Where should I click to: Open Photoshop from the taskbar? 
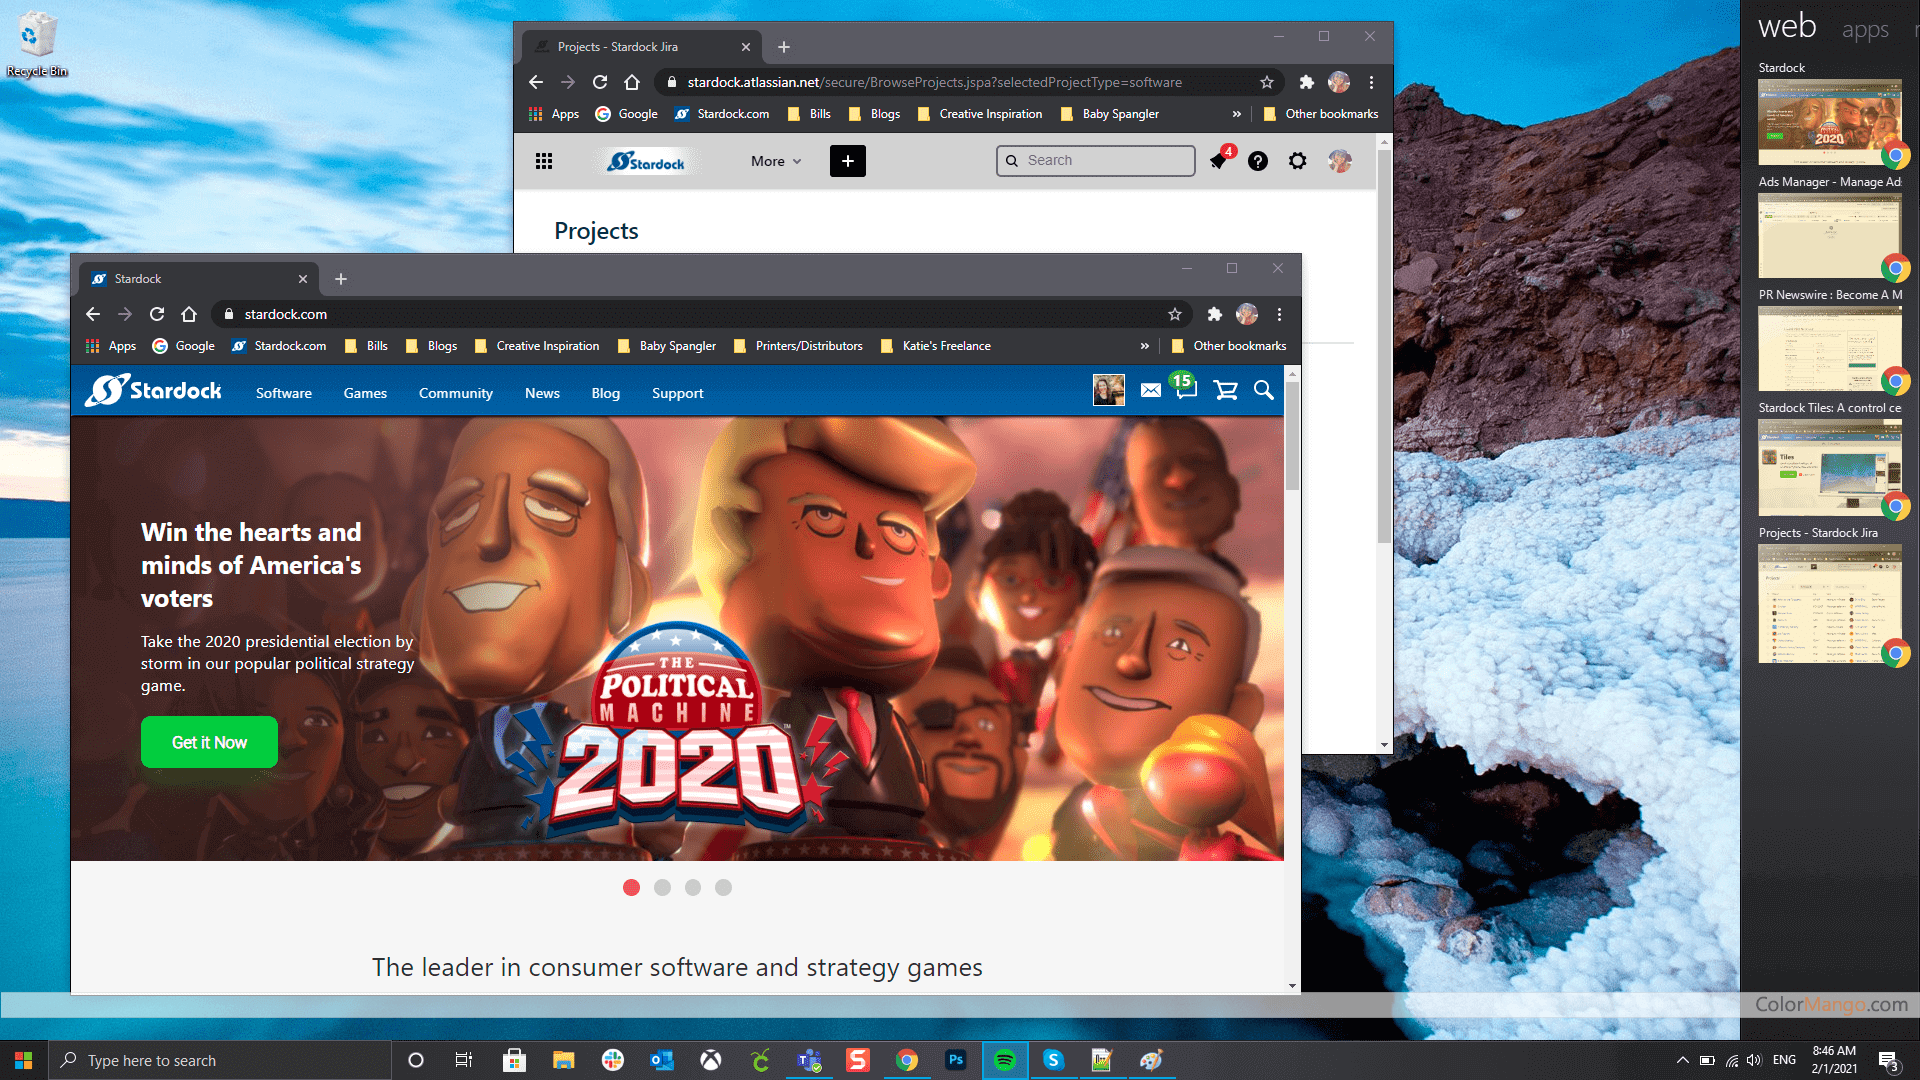pyautogui.click(x=956, y=1060)
